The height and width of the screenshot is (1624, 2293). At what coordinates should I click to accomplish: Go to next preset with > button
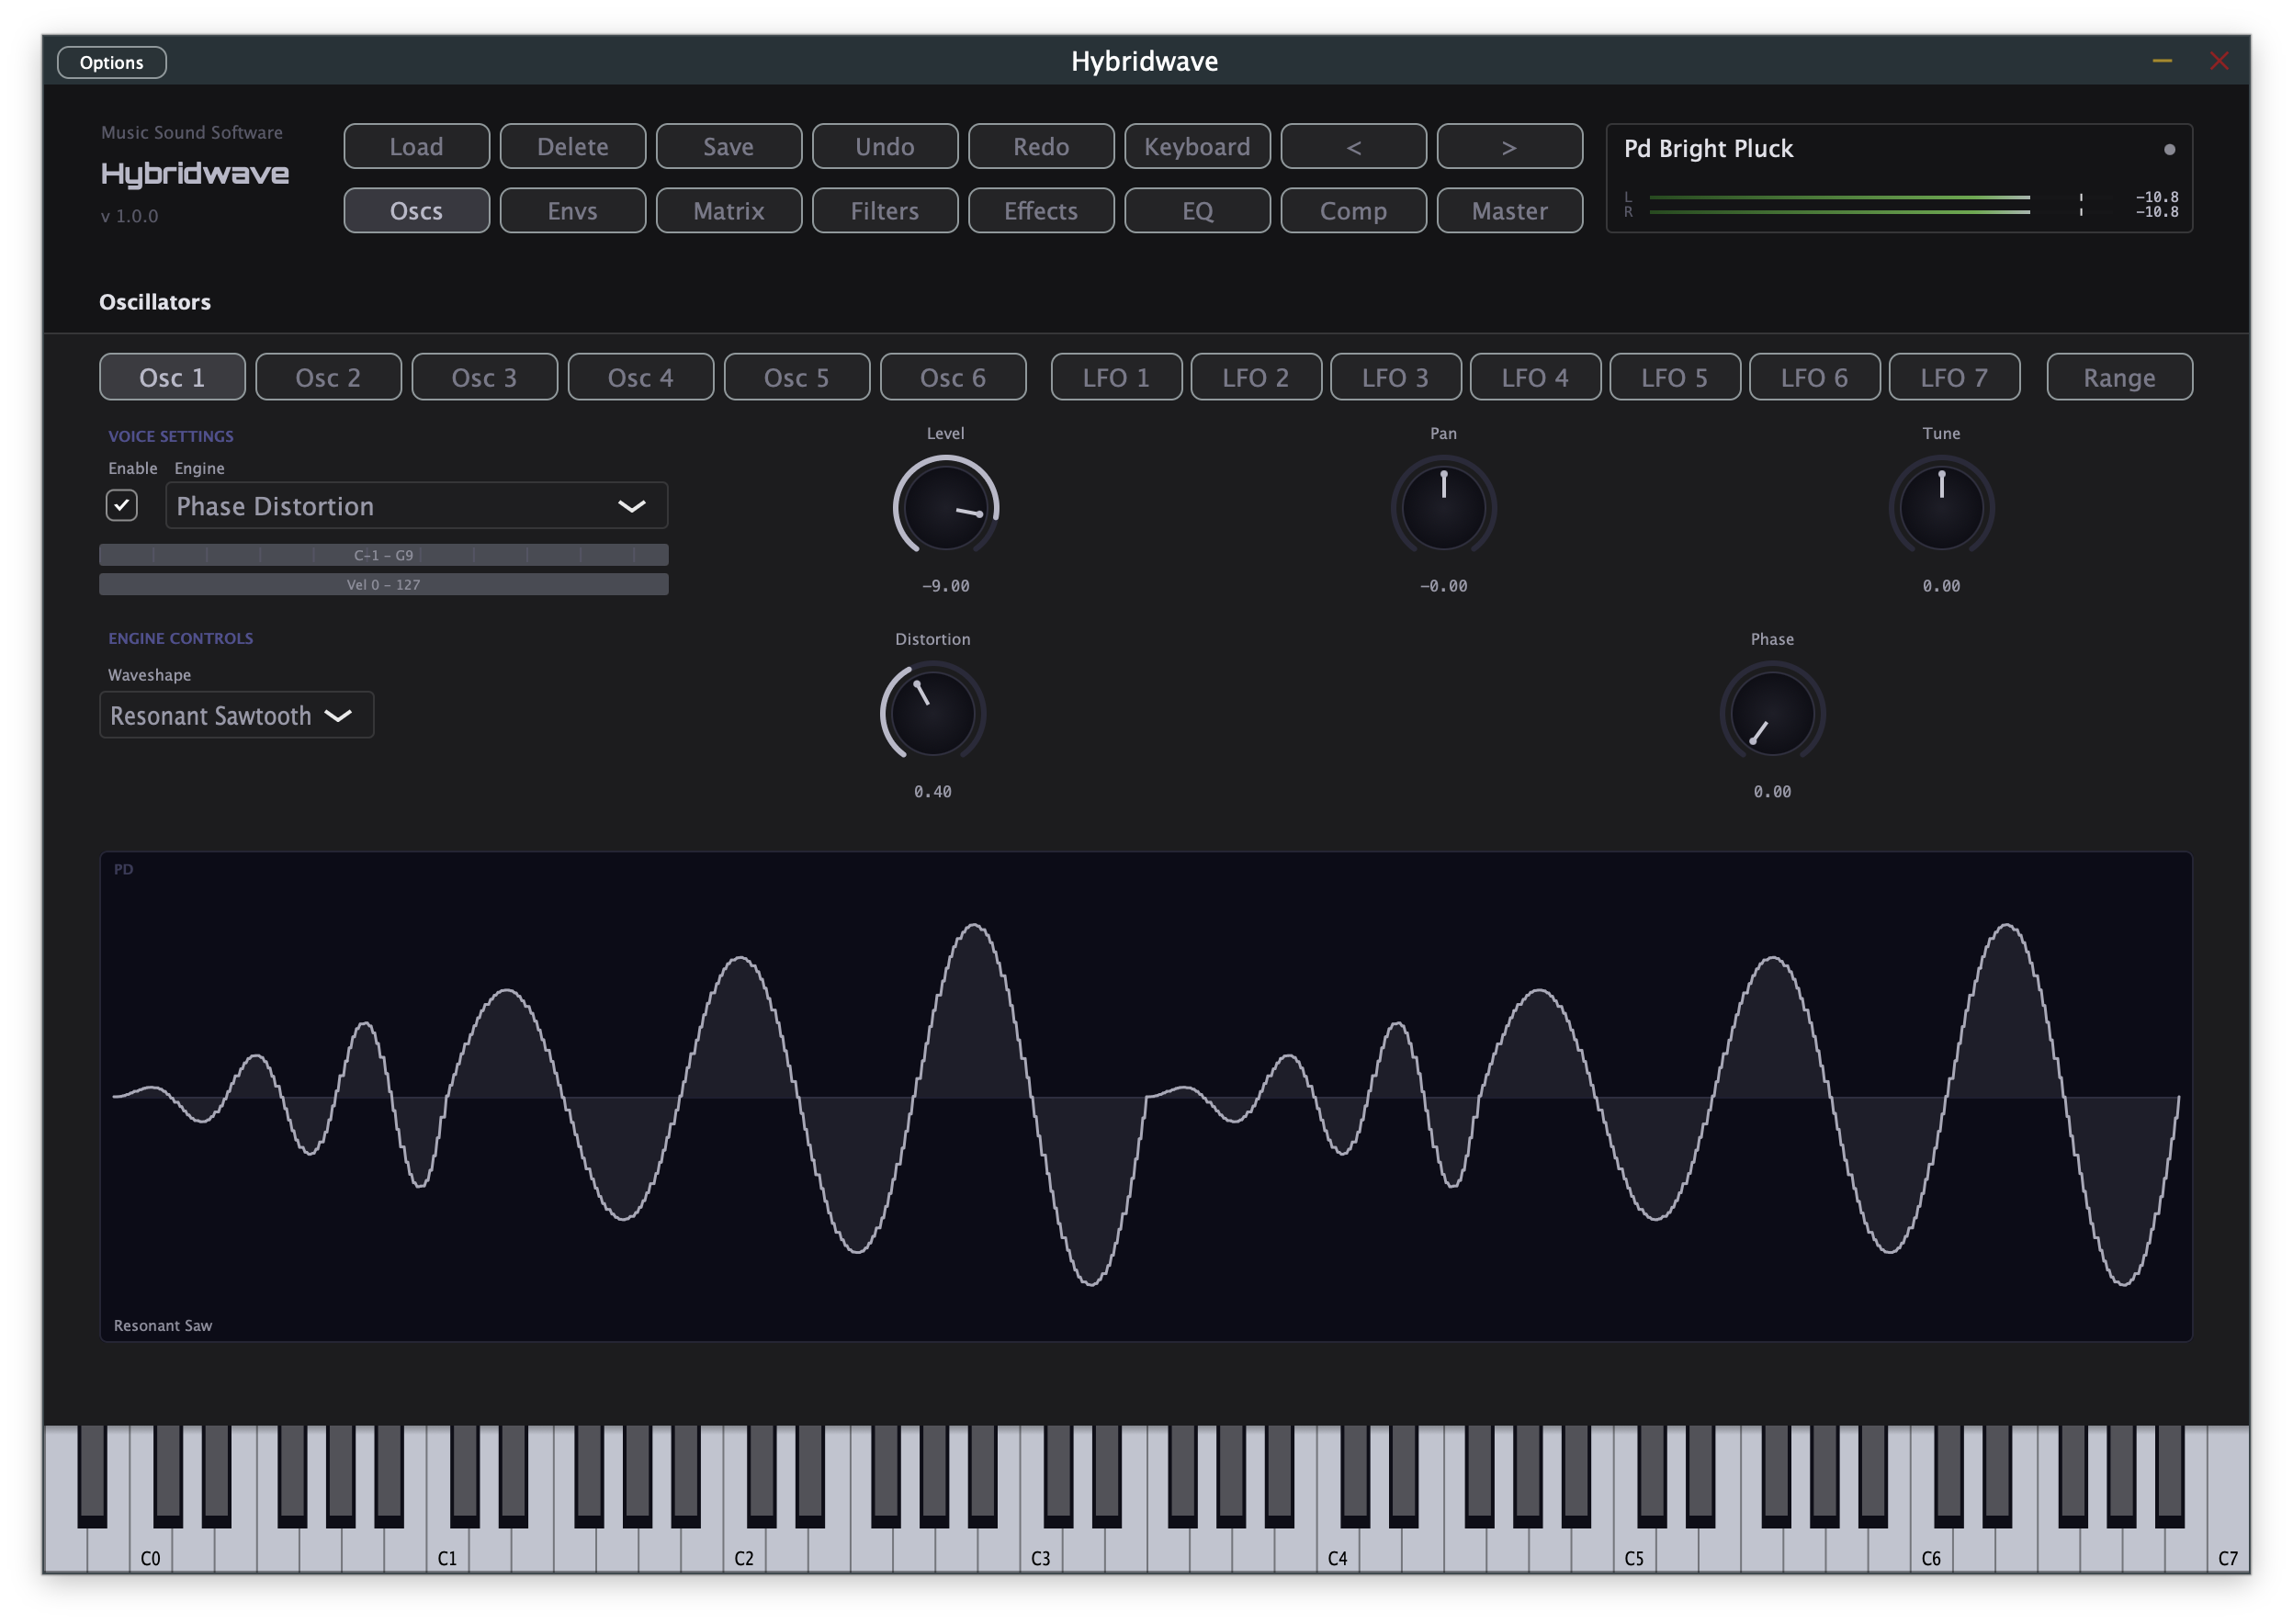click(x=1508, y=146)
